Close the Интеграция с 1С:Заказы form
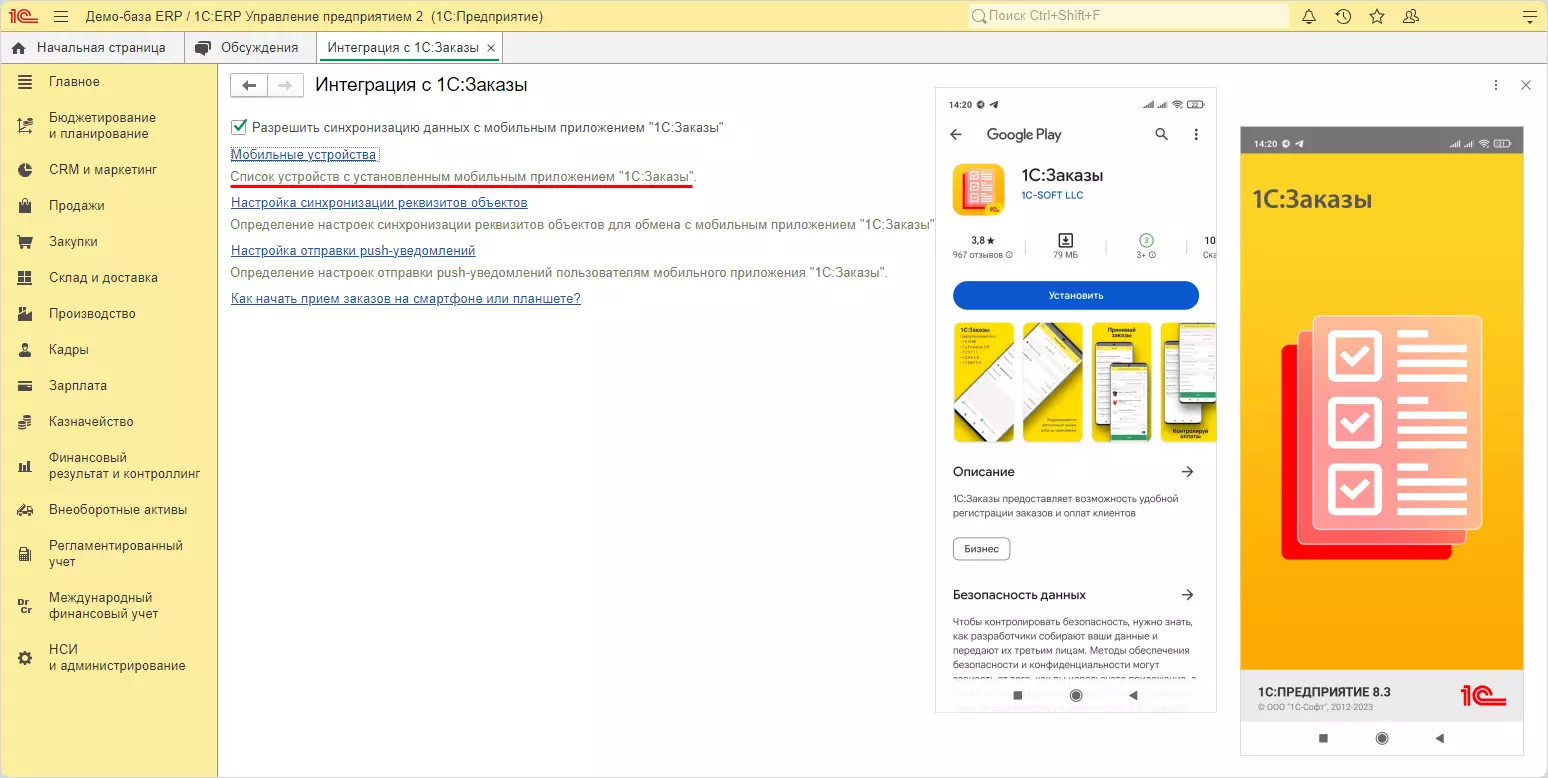This screenshot has height=778, width=1548. tap(1526, 86)
